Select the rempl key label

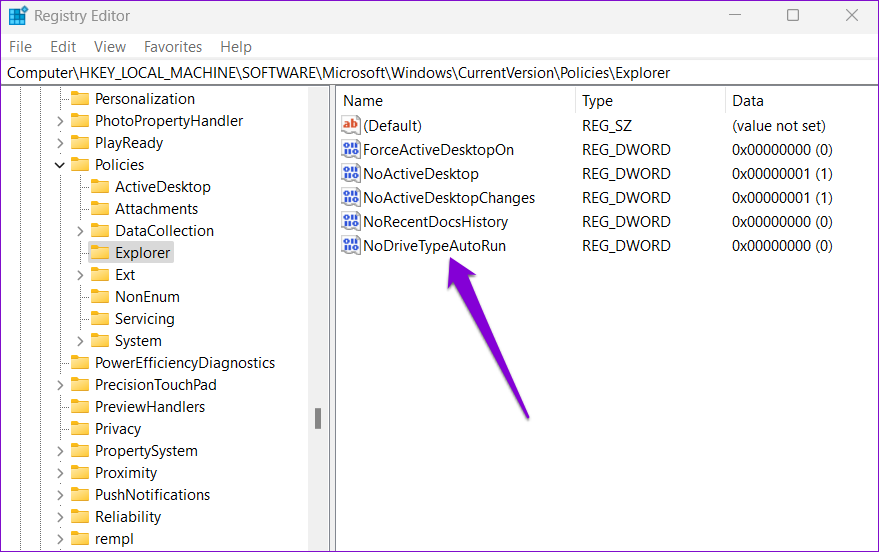(x=114, y=539)
